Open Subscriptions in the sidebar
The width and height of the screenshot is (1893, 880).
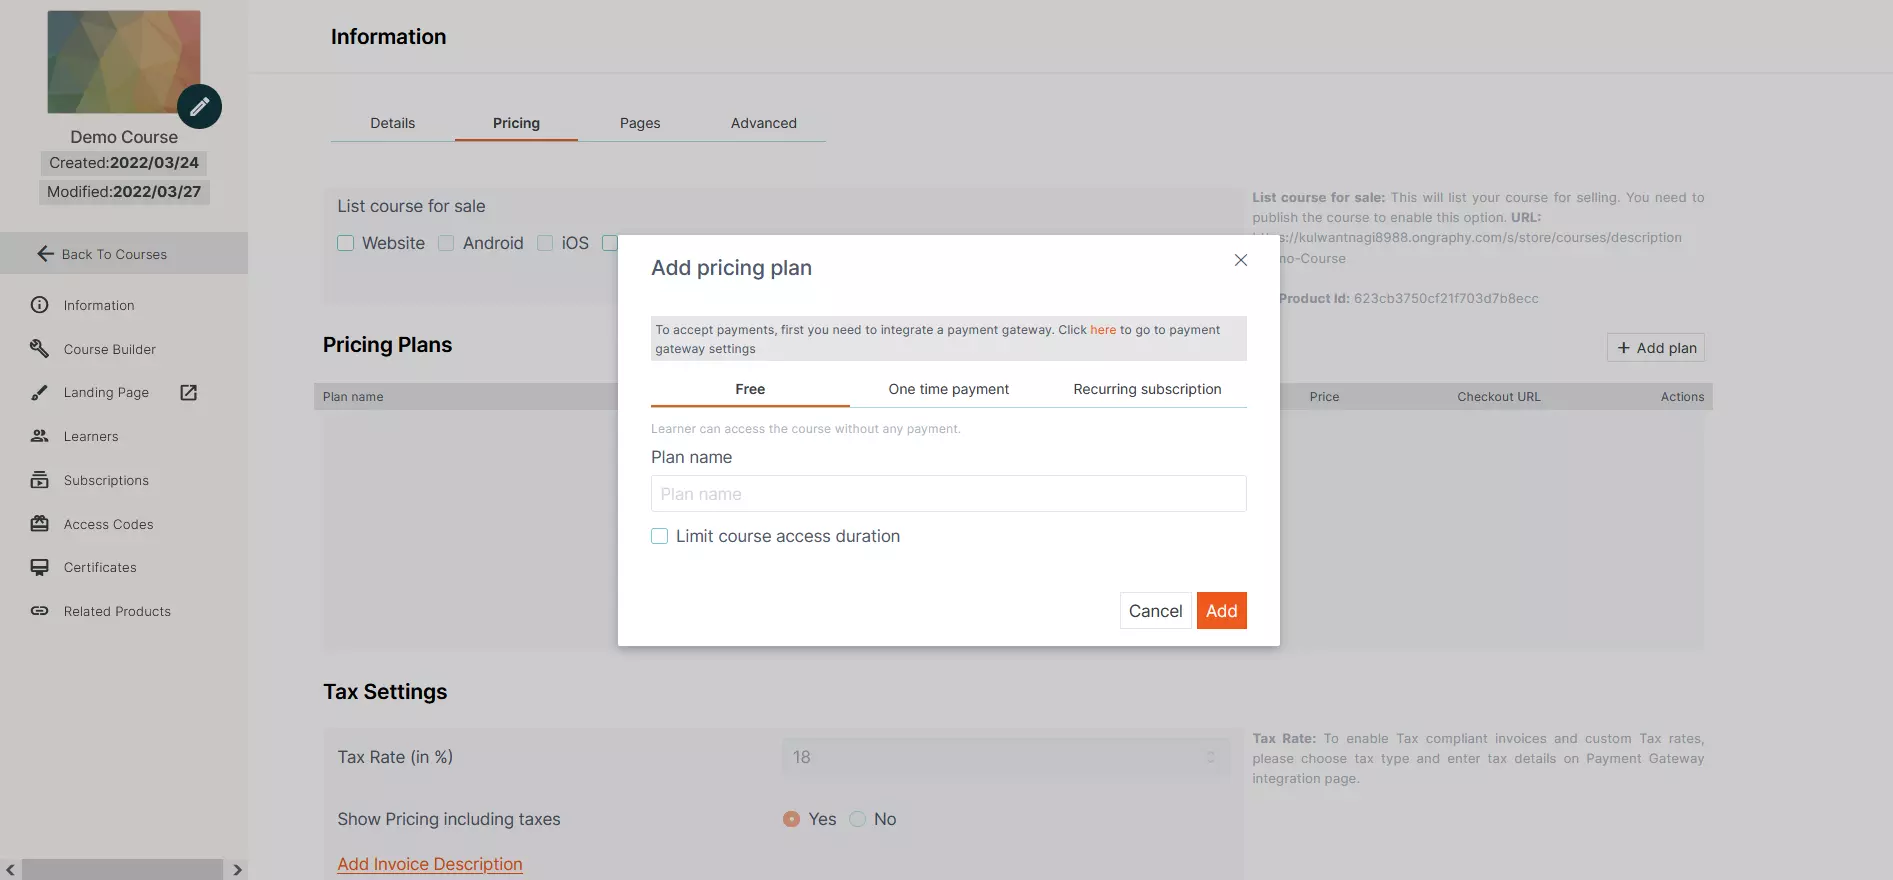(106, 480)
